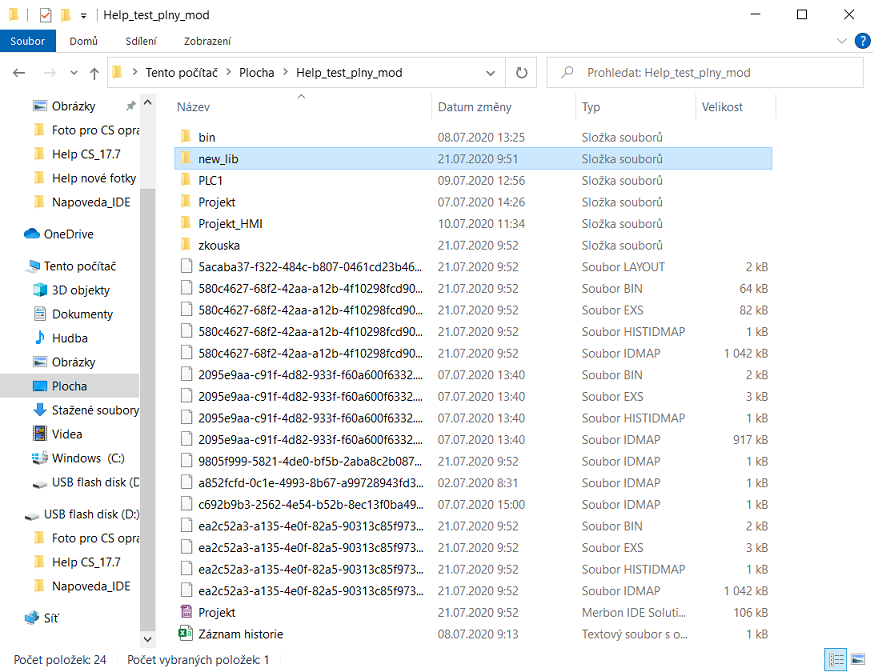Open the recent locations dropdown
874x672 pixels.
(74, 73)
